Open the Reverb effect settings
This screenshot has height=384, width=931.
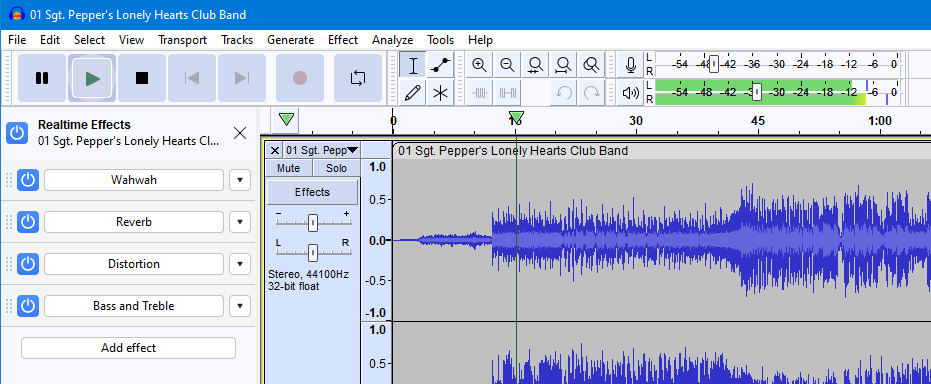pos(134,222)
